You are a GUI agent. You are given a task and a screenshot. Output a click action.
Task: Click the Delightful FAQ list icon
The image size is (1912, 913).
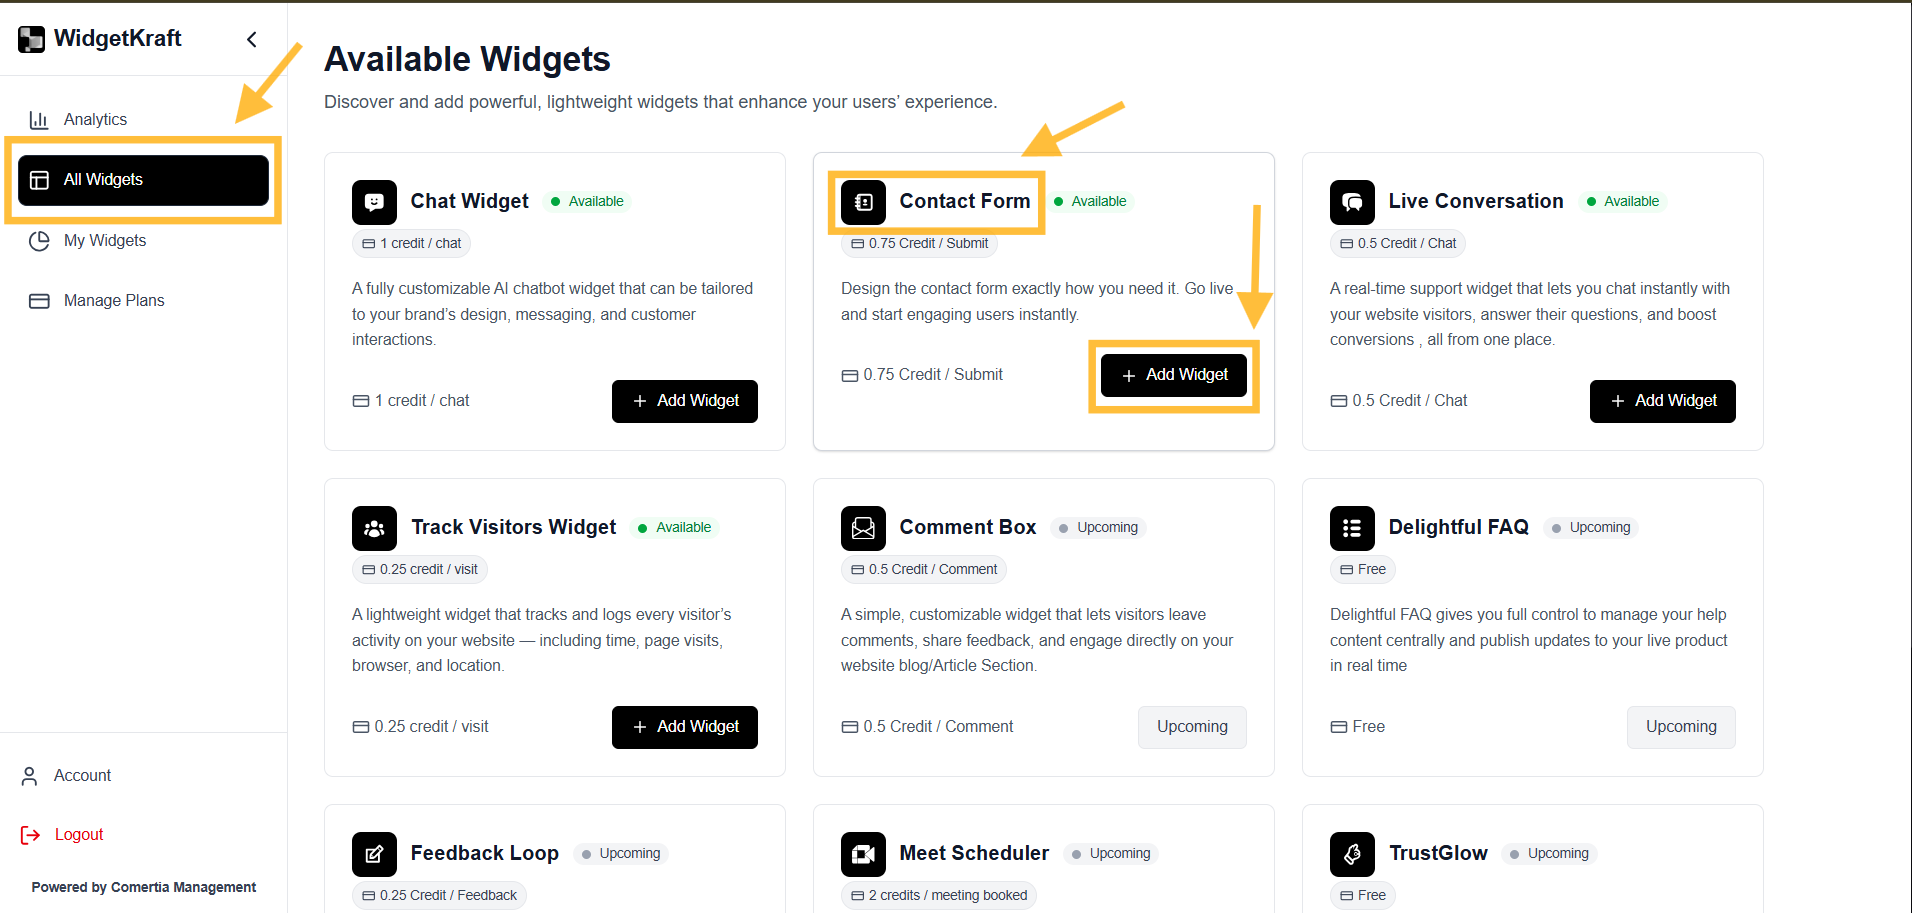point(1352,528)
